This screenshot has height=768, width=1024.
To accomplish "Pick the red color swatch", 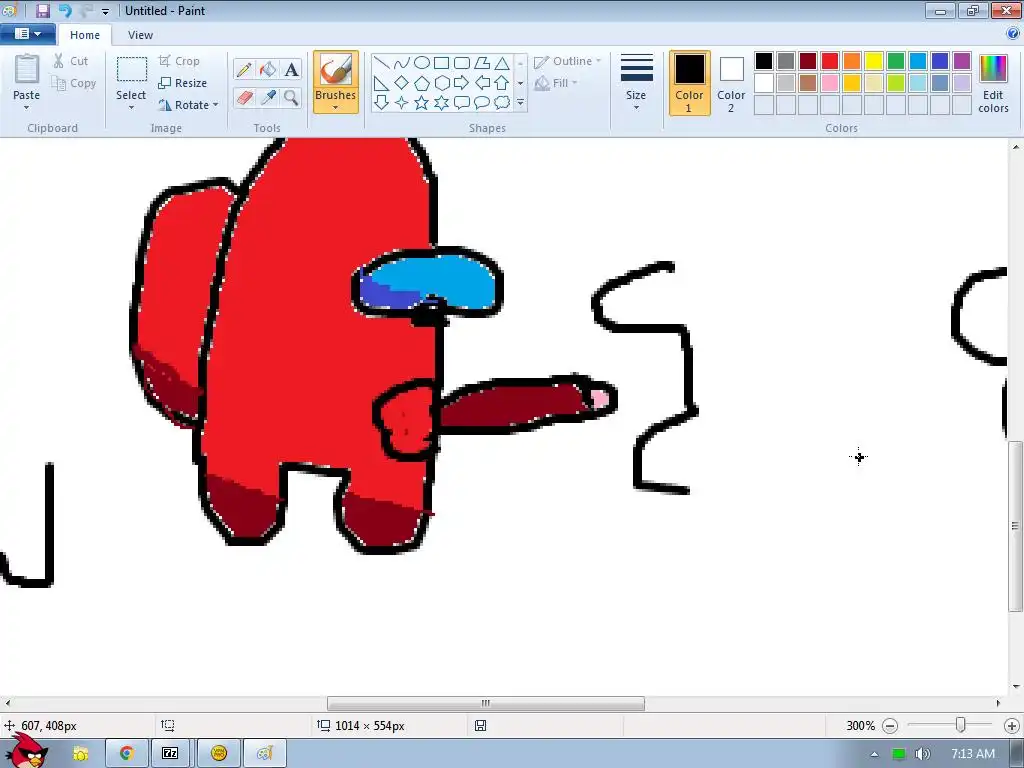I will (830, 61).
